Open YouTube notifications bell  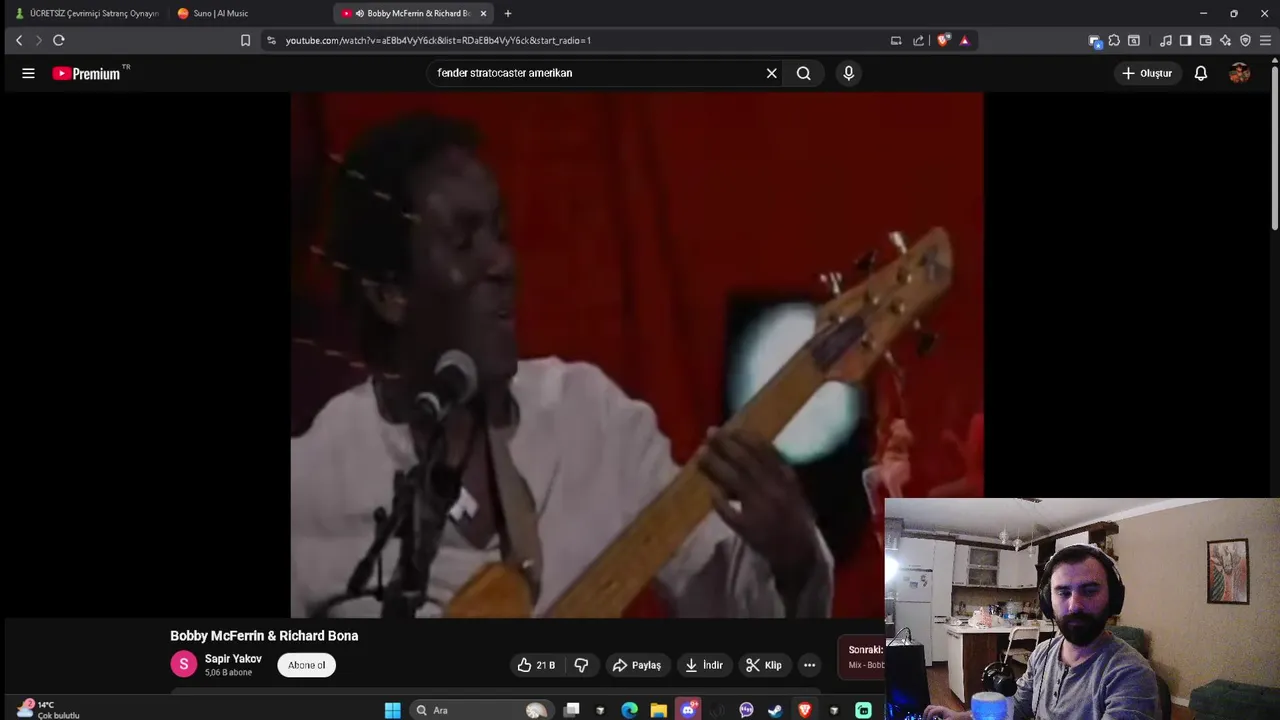coord(1200,73)
